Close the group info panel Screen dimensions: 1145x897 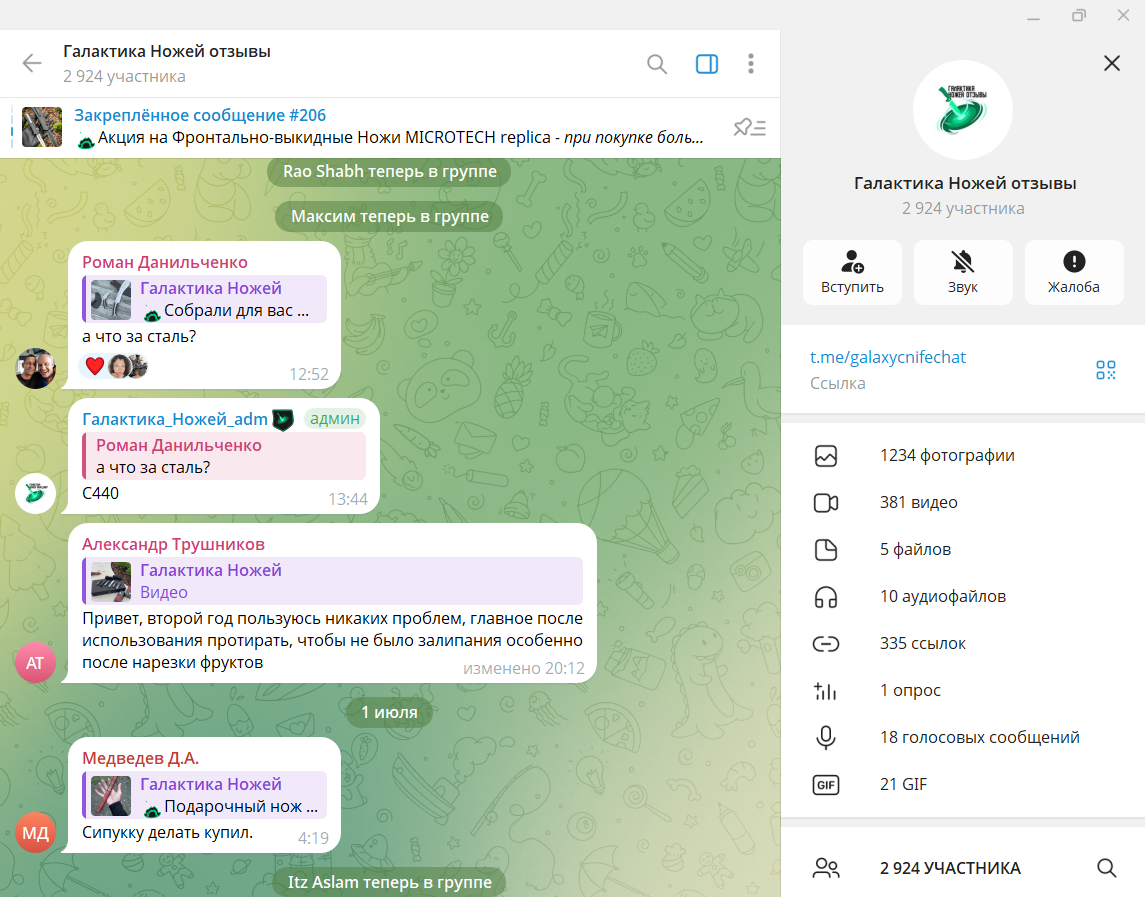coord(1111,64)
